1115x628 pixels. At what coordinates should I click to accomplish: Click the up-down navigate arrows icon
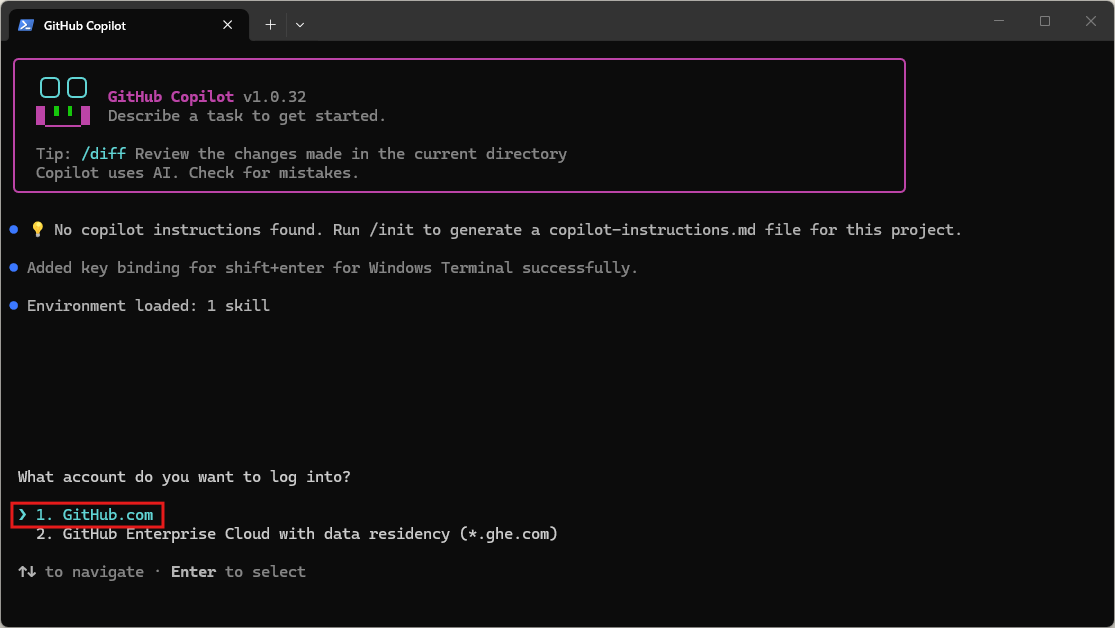tap(27, 572)
